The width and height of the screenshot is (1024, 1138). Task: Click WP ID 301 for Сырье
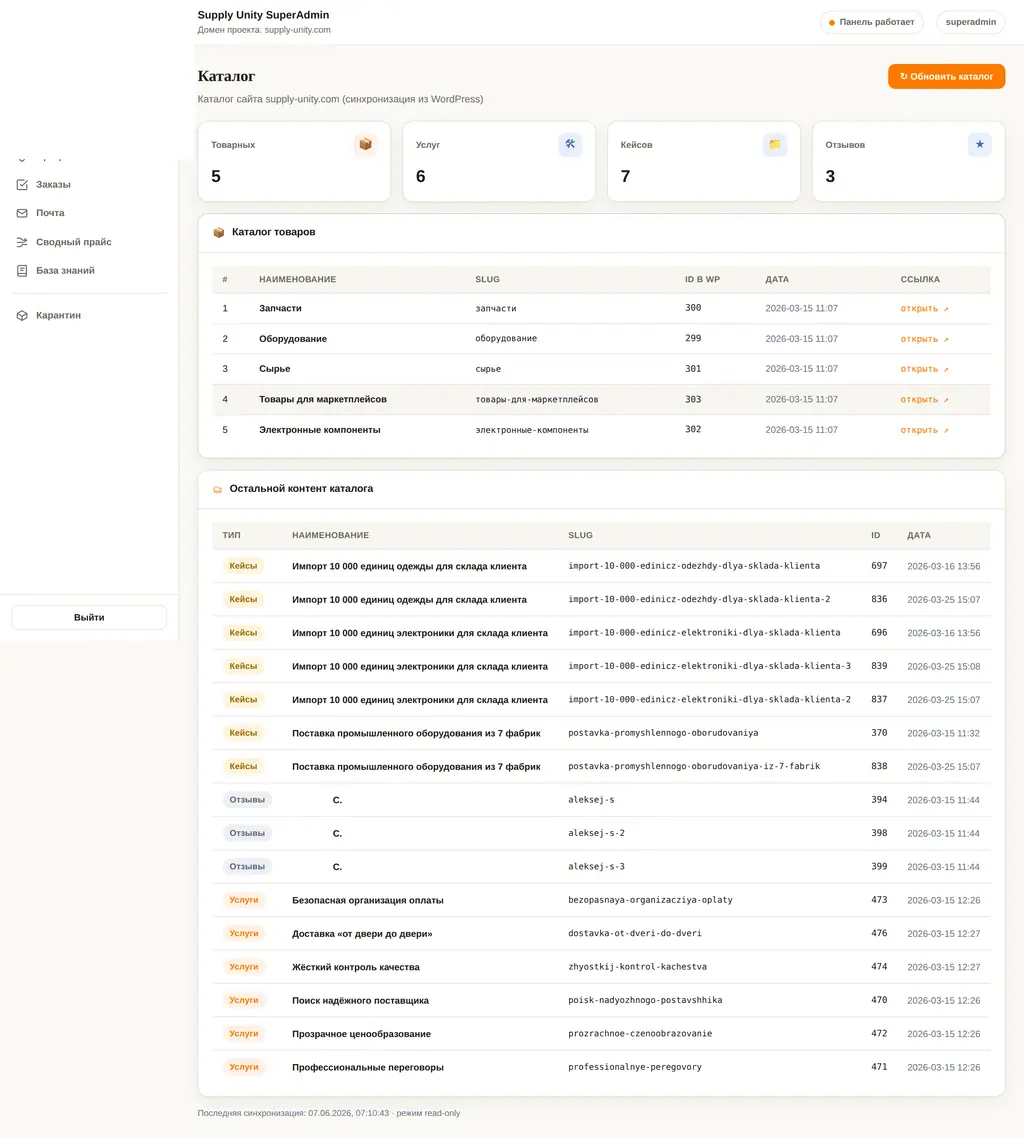pyautogui.click(x=693, y=369)
